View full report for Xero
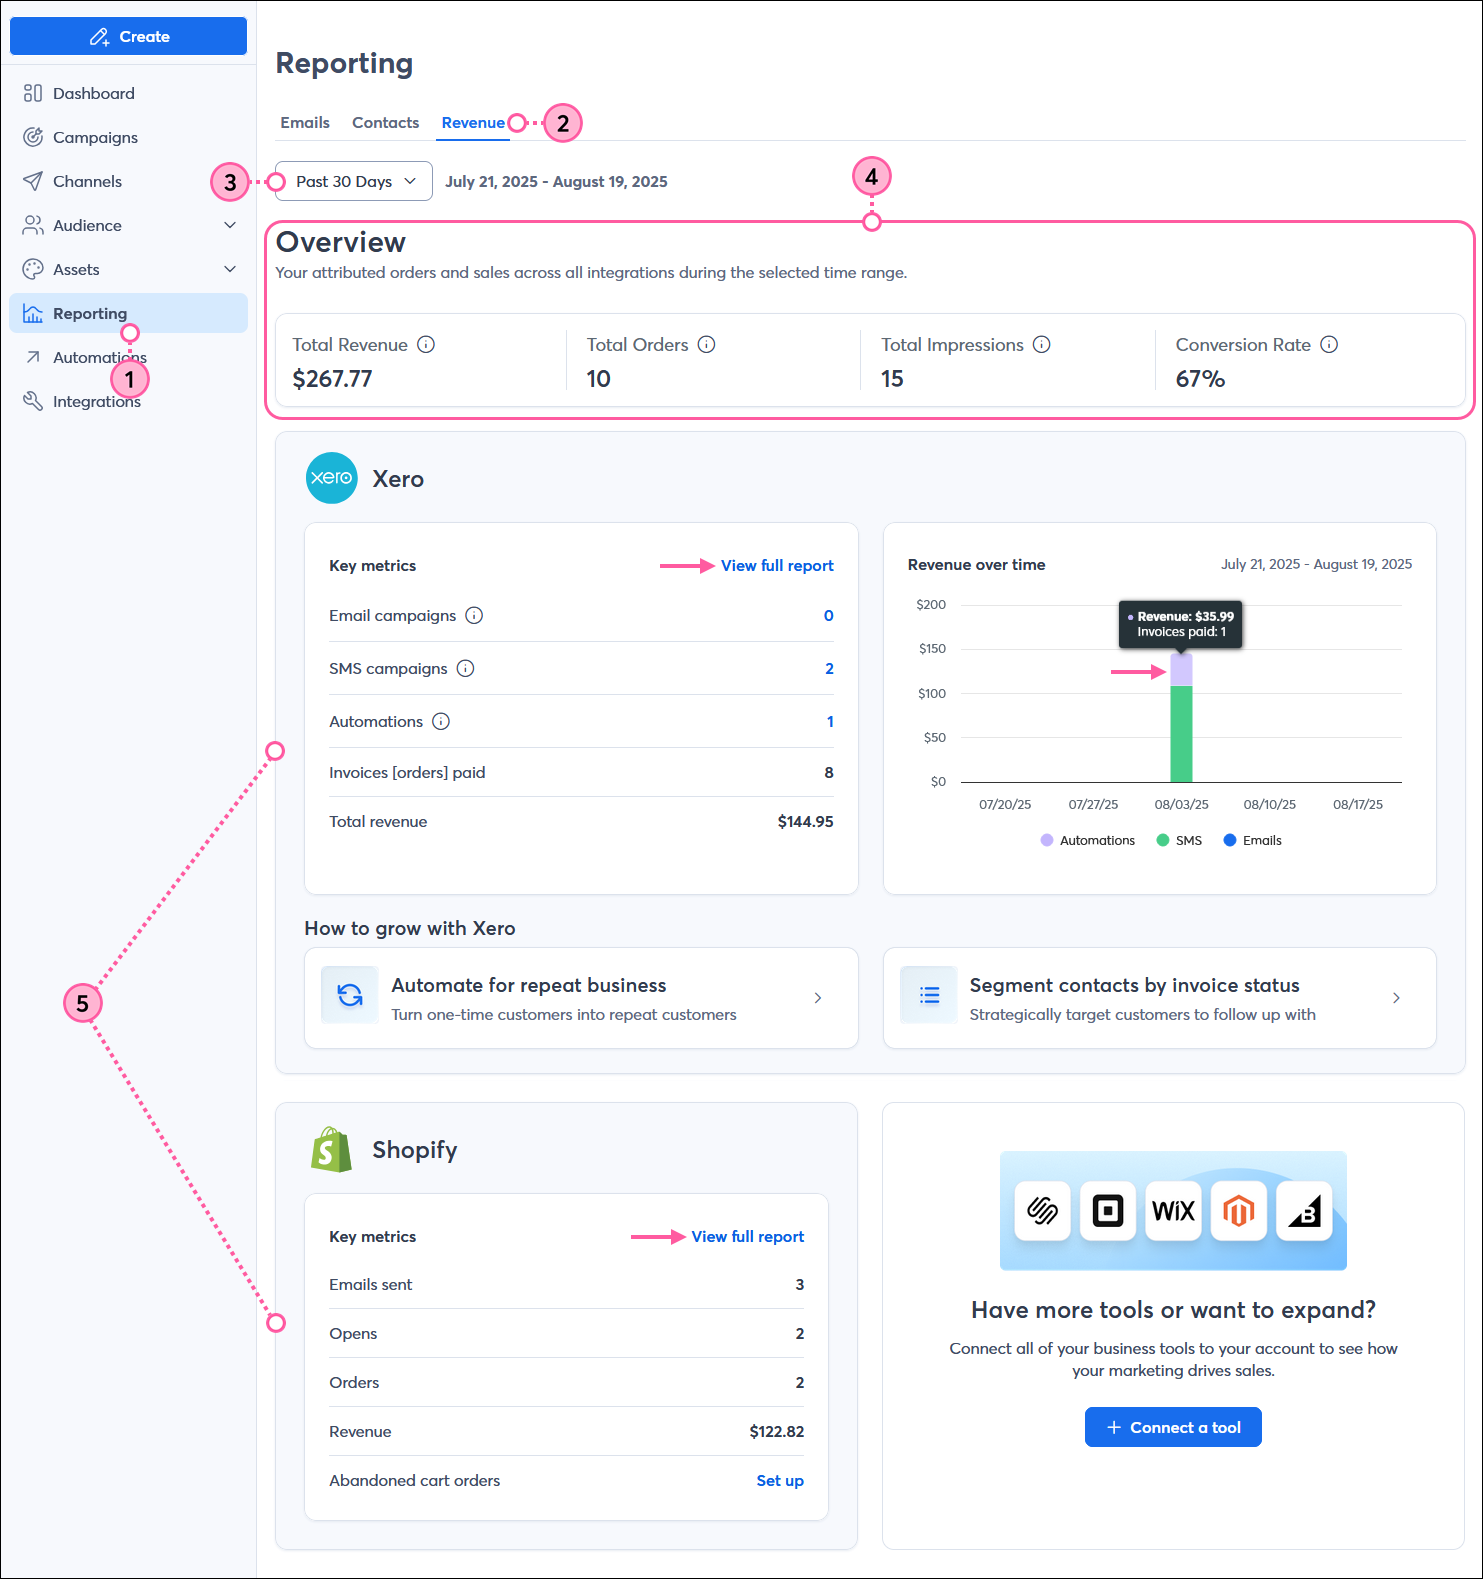The width and height of the screenshot is (1483, 1579). pos(777,565)
